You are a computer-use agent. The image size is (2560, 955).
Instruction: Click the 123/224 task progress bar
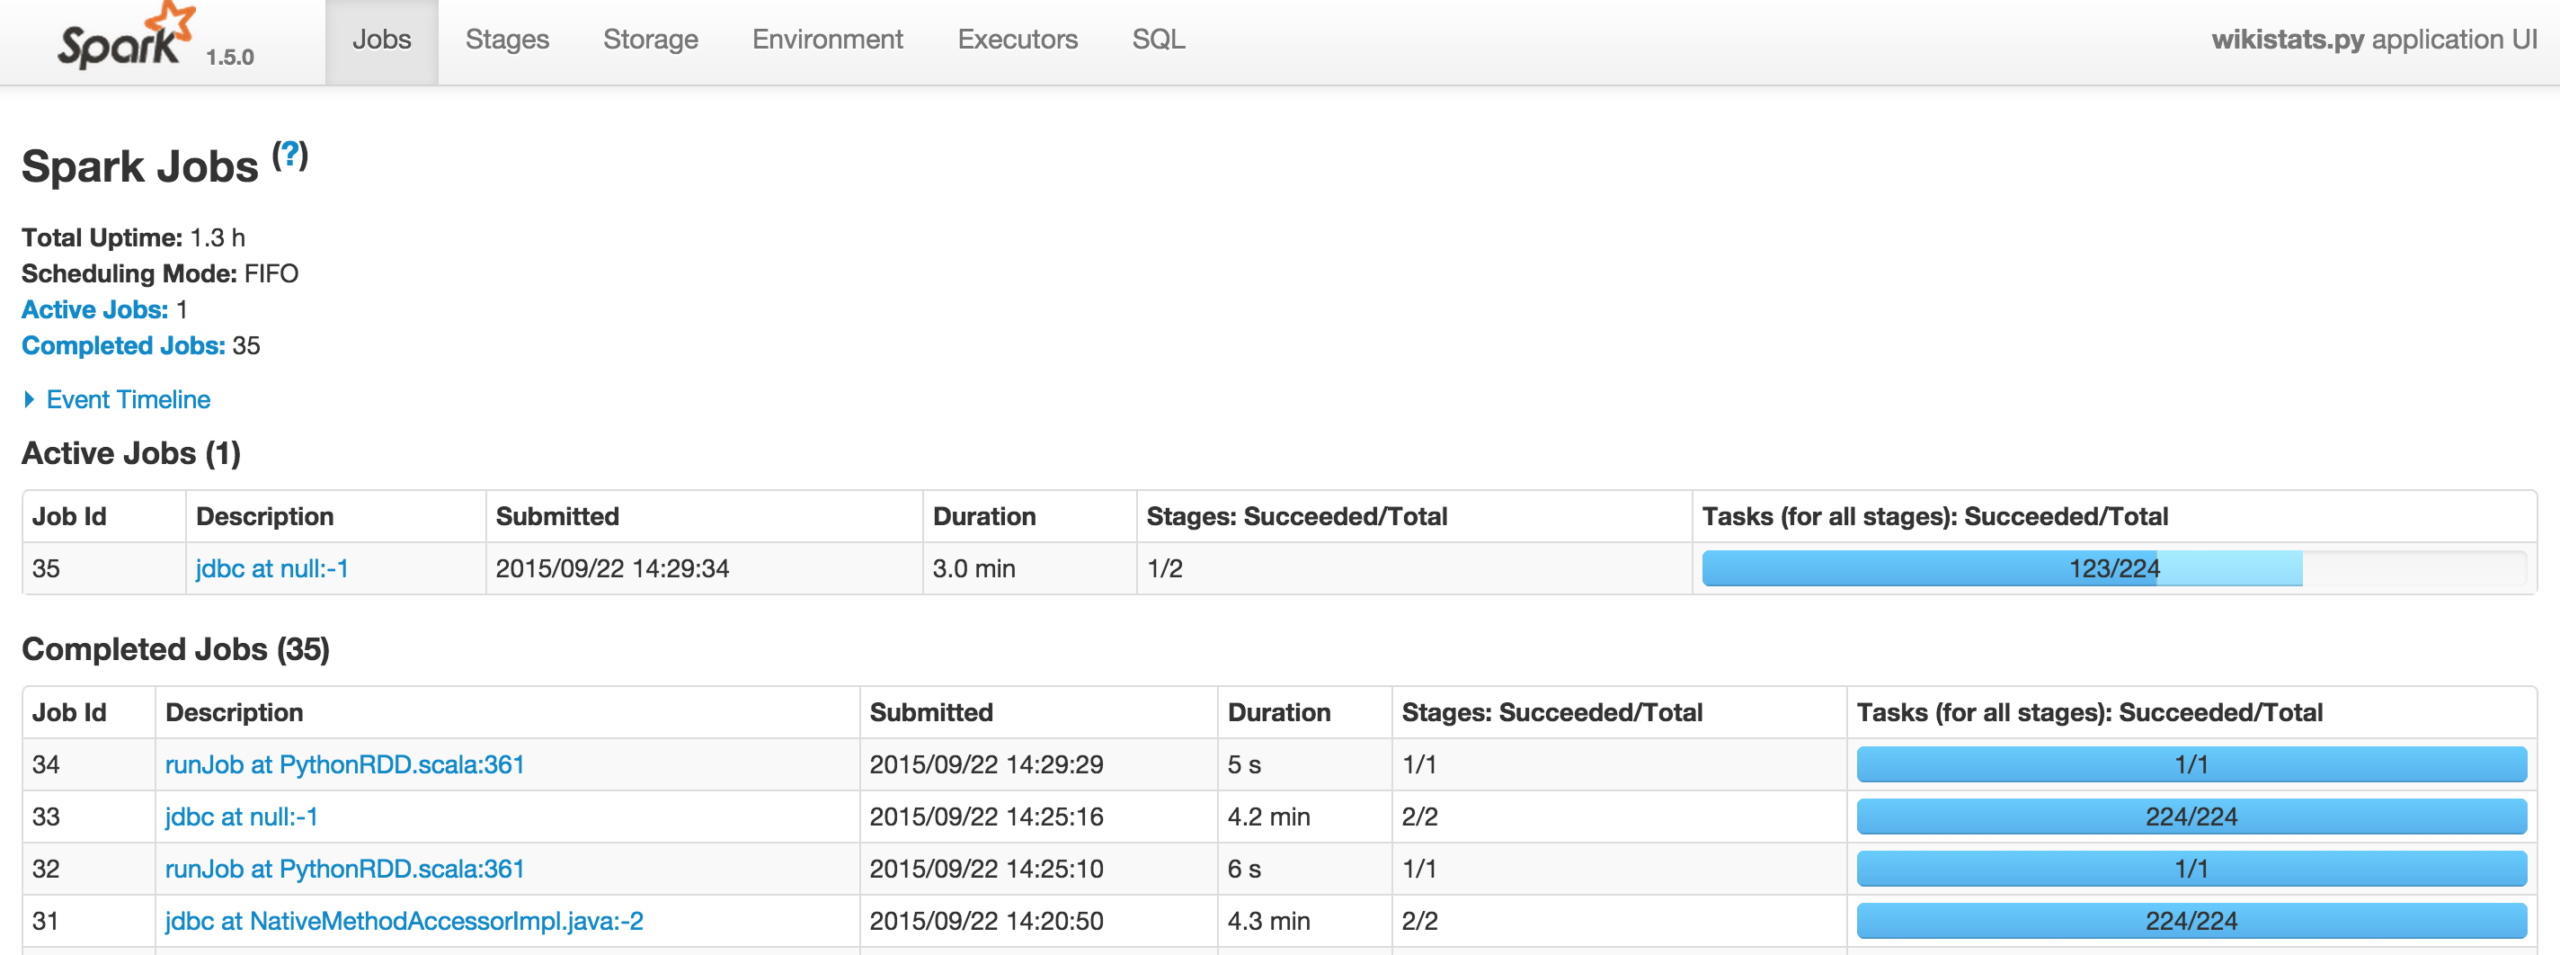(2113, 569)
